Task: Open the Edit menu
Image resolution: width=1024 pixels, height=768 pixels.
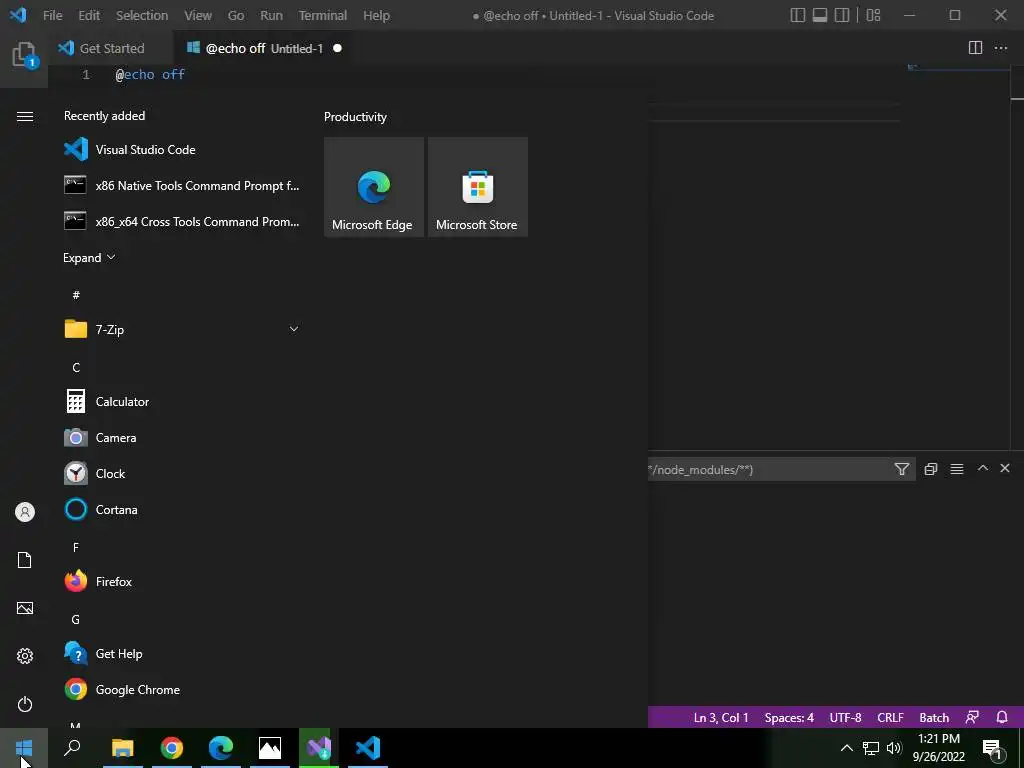Action: 89,15
